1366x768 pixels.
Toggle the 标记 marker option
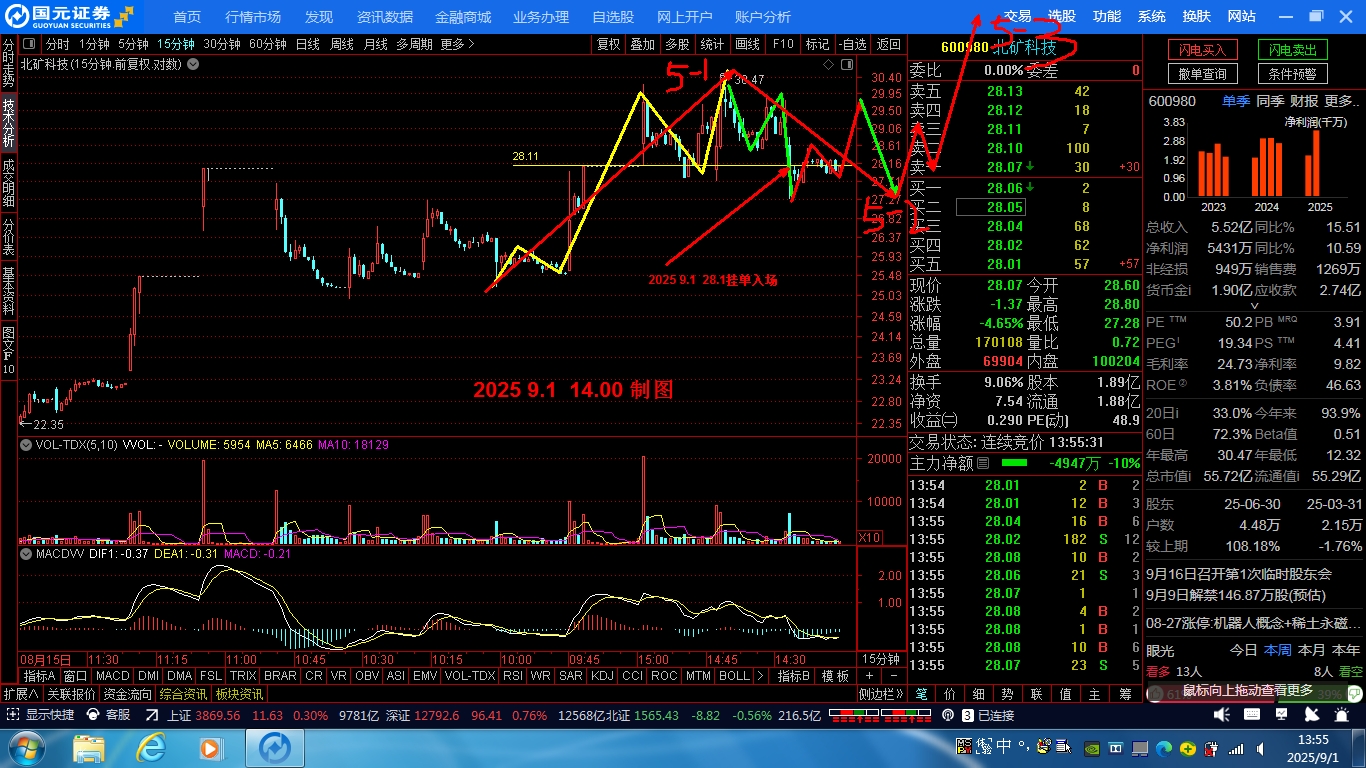[x=817, y=44]
